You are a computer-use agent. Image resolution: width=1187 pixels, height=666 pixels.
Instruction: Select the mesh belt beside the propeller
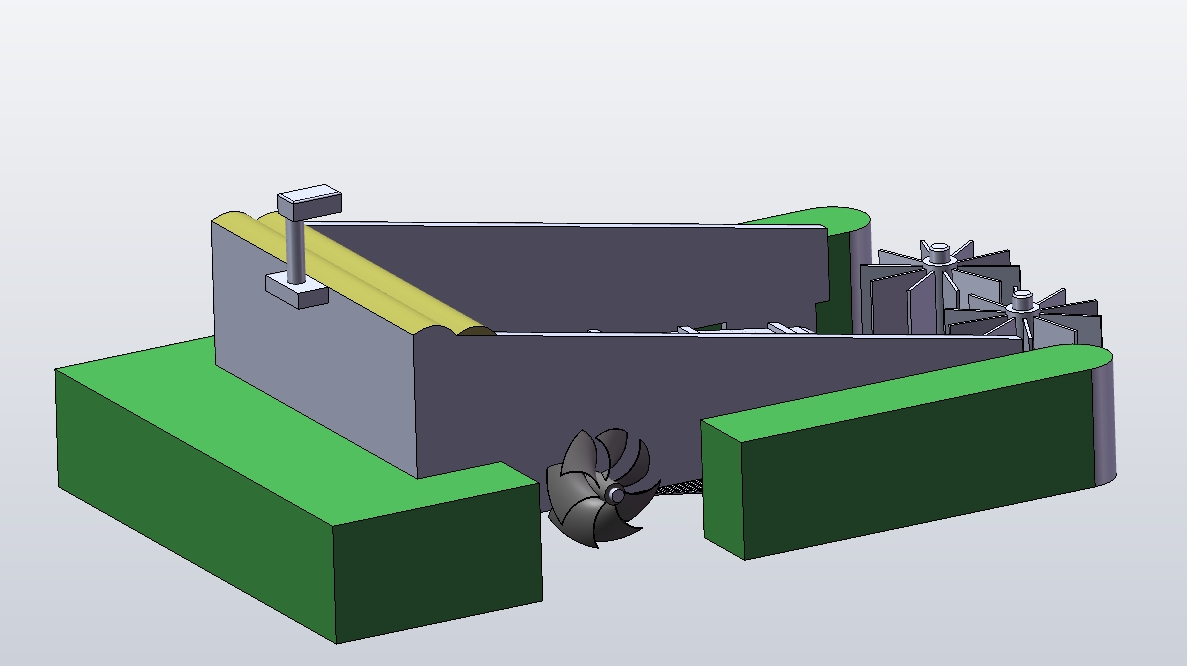[679, 488]
